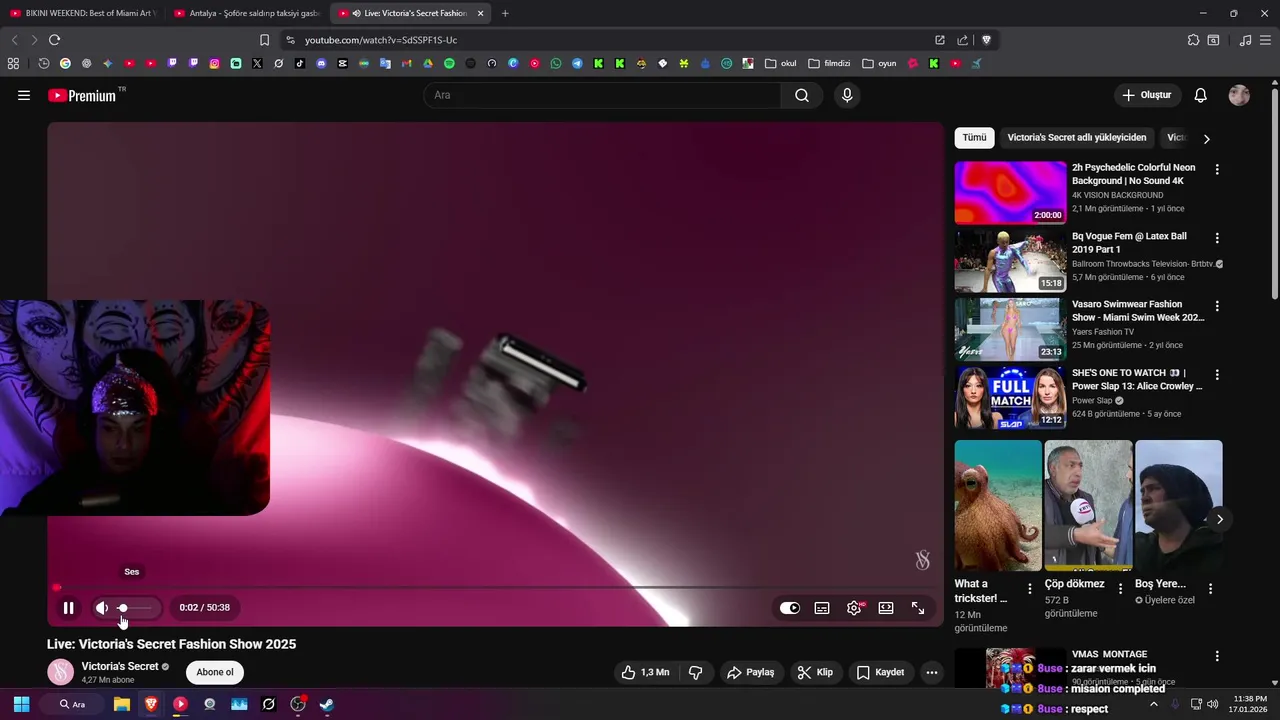The image size is (1280, 720).
Task: Open the oyun bookmarks folder
Action: 879,63
